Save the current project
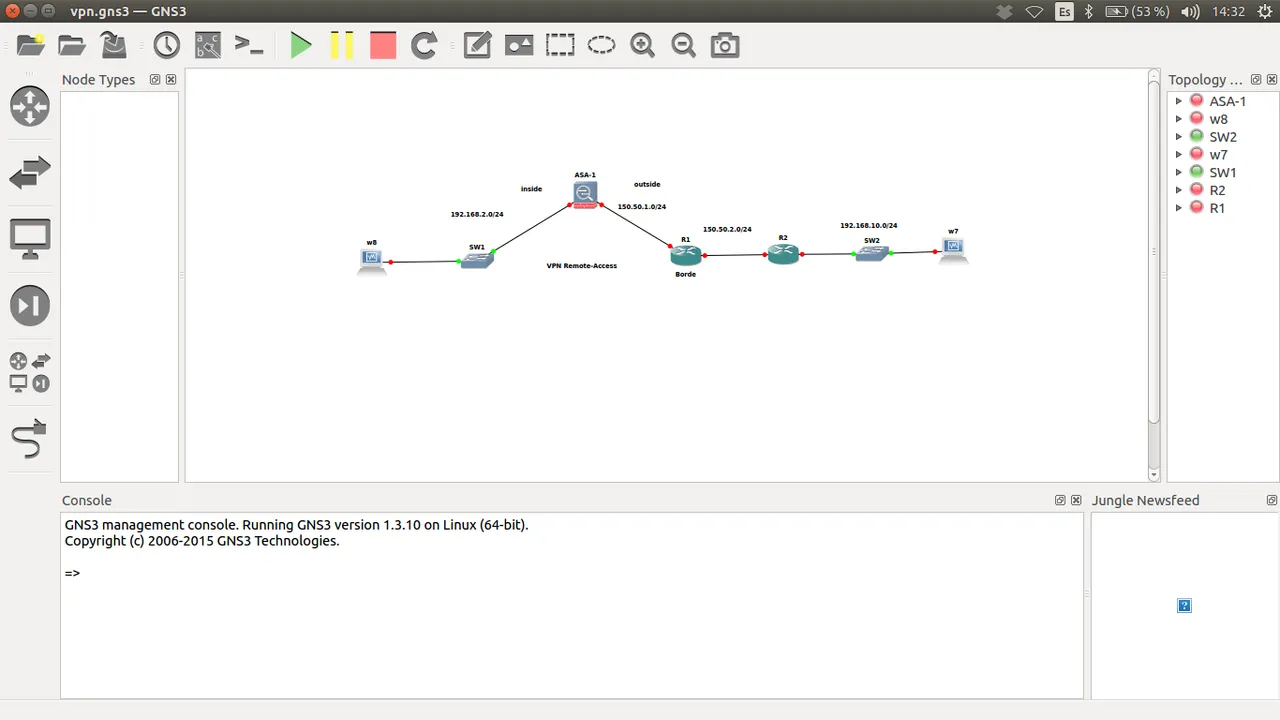 click(114, 45)
